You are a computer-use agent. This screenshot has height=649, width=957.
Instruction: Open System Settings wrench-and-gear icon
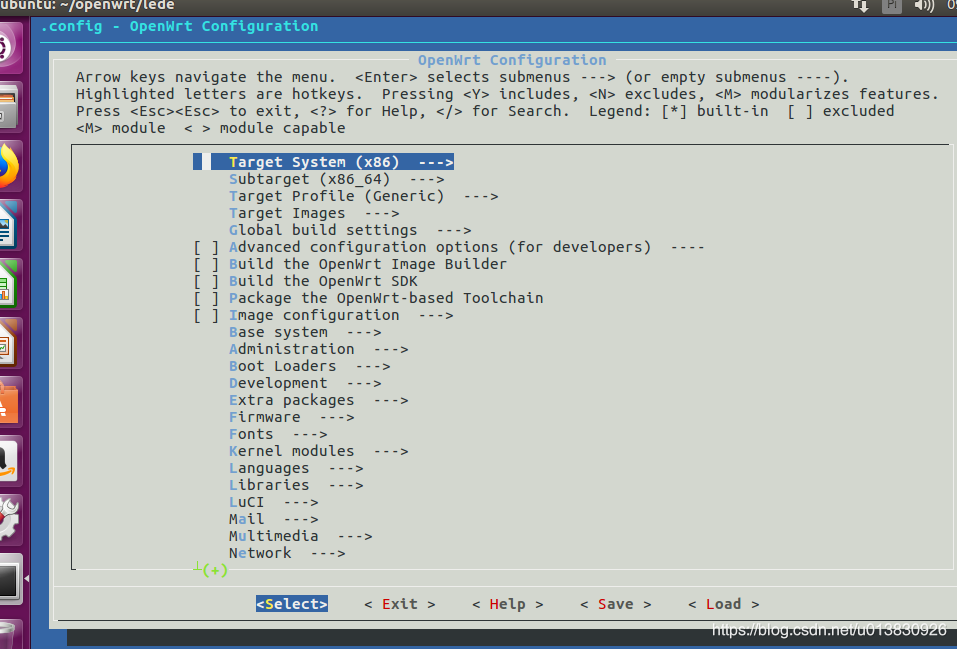point(9,520)
